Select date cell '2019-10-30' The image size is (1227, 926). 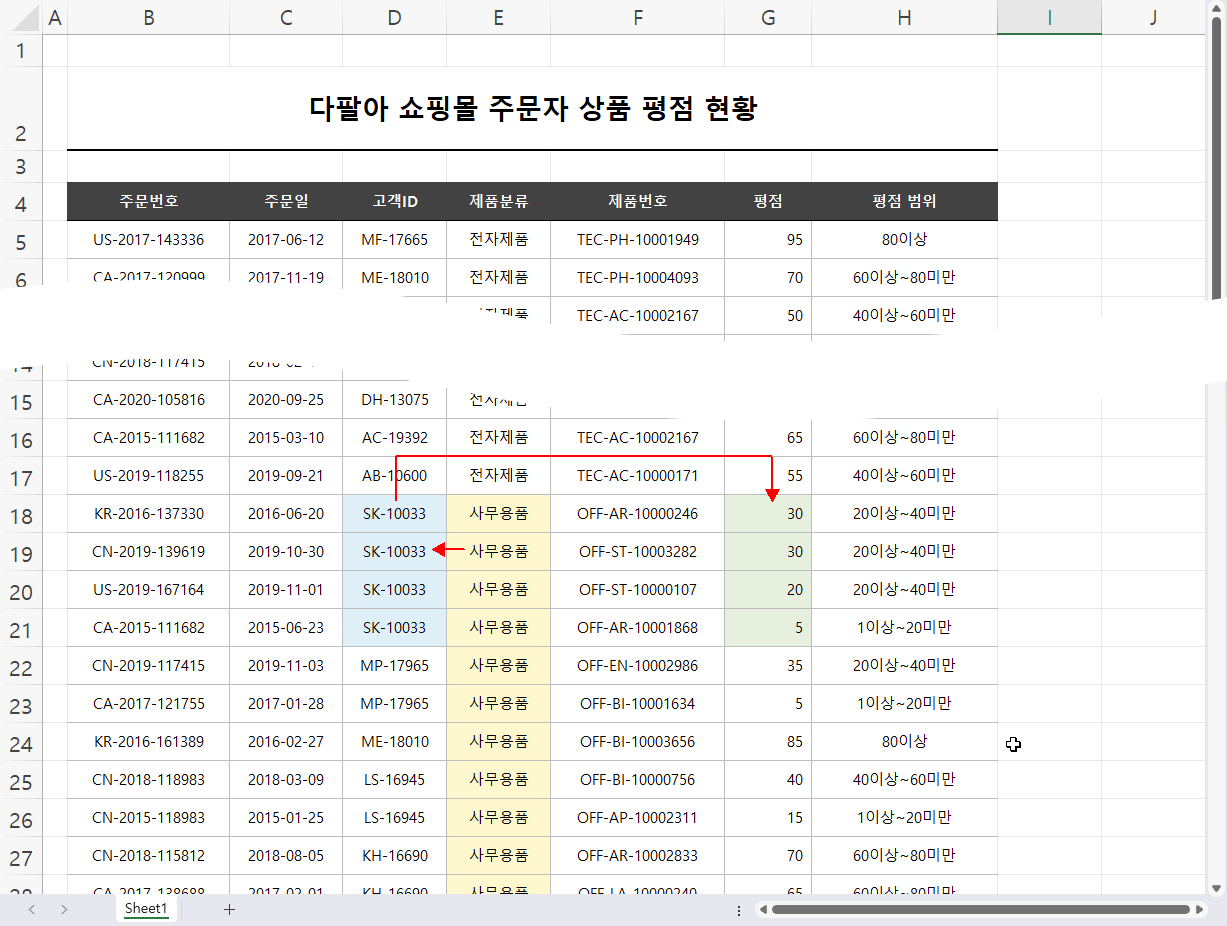pyautogui.click(x=286, y=552)
